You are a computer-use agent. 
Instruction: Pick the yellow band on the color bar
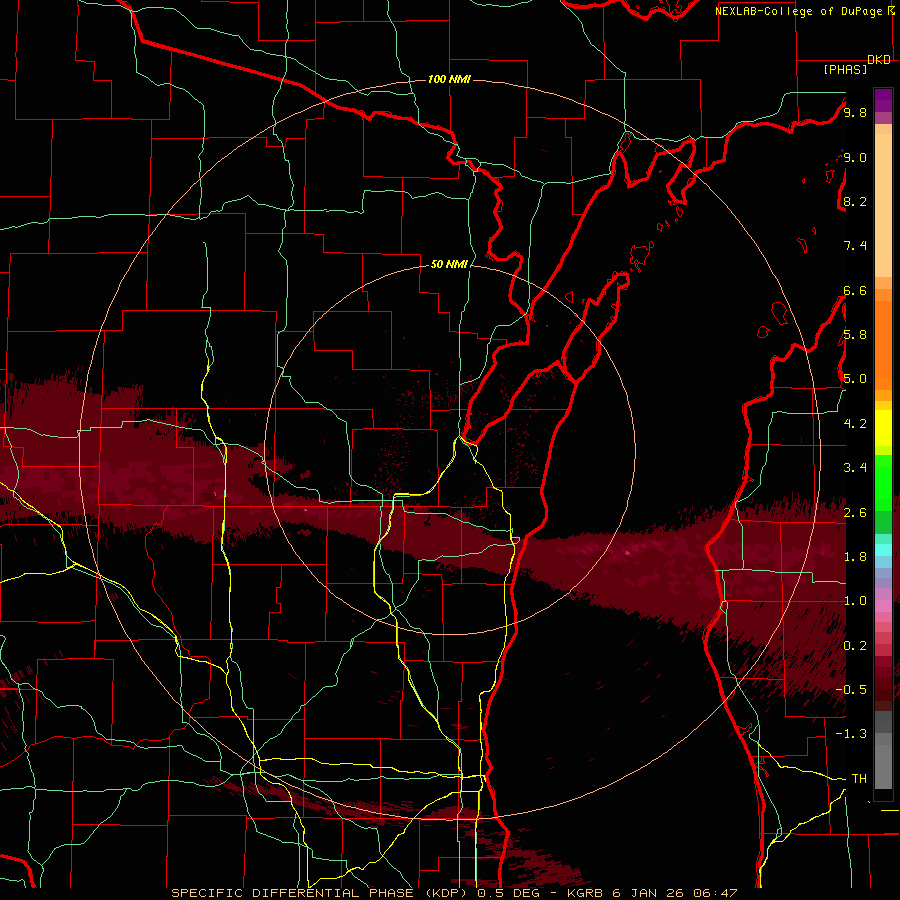coord(883,428)
